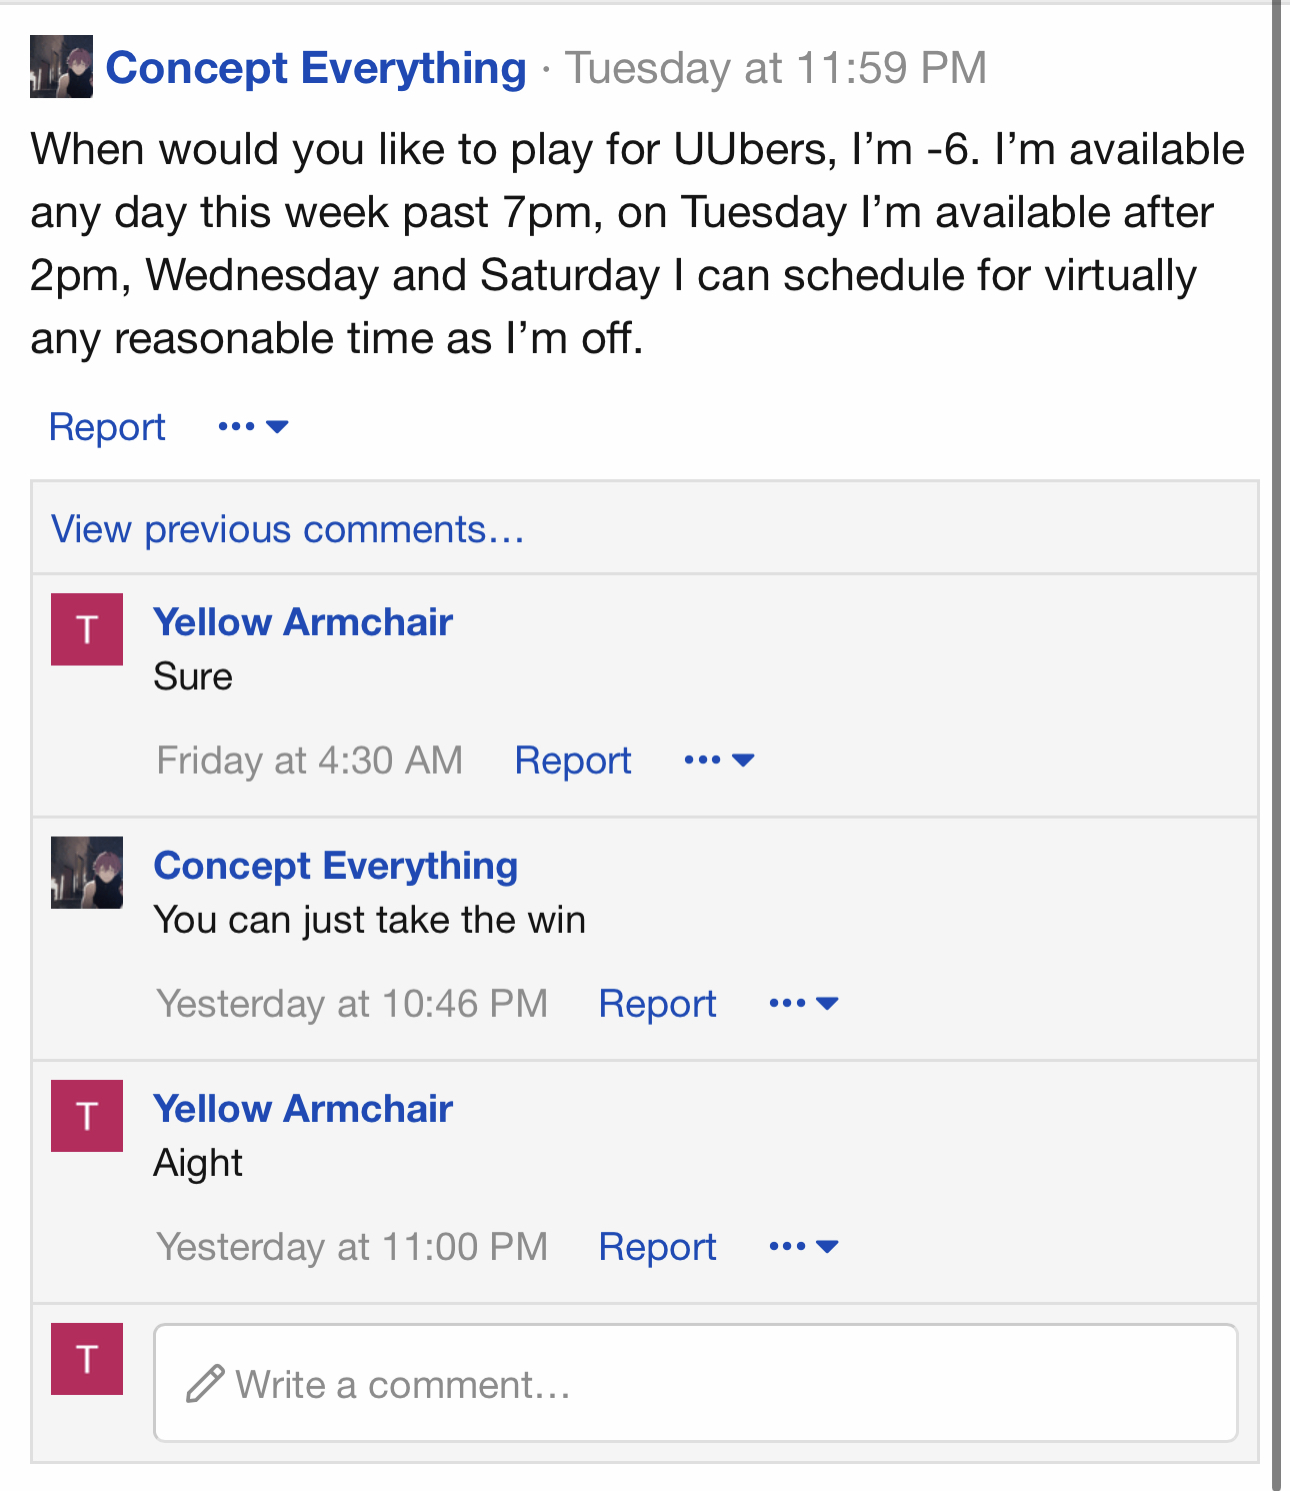
Task: Click Yellow Armchair's avatar beside "Sure" comment
Action: [x=87, y=629]
